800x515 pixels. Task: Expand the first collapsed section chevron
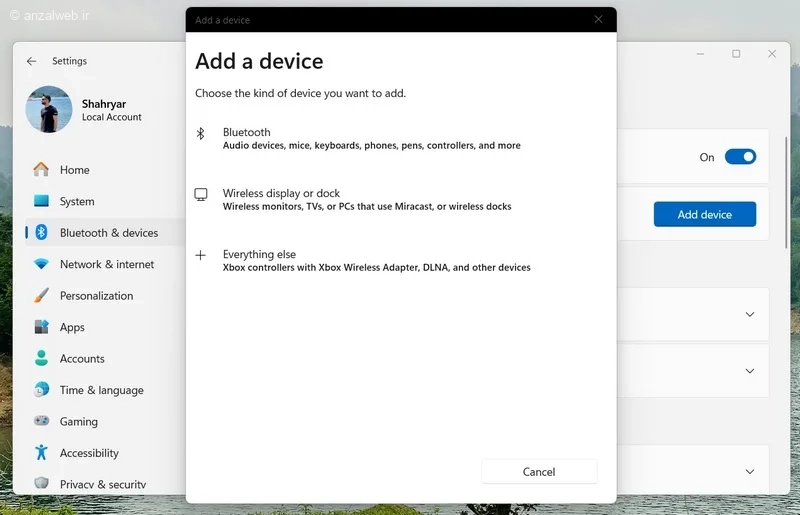(749, 314)
